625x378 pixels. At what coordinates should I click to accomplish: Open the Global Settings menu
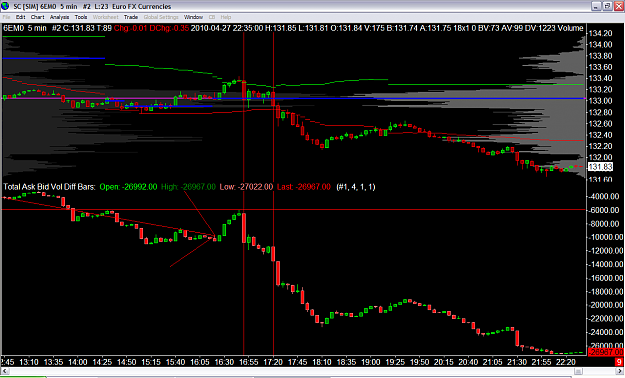(x=161, y=17)
